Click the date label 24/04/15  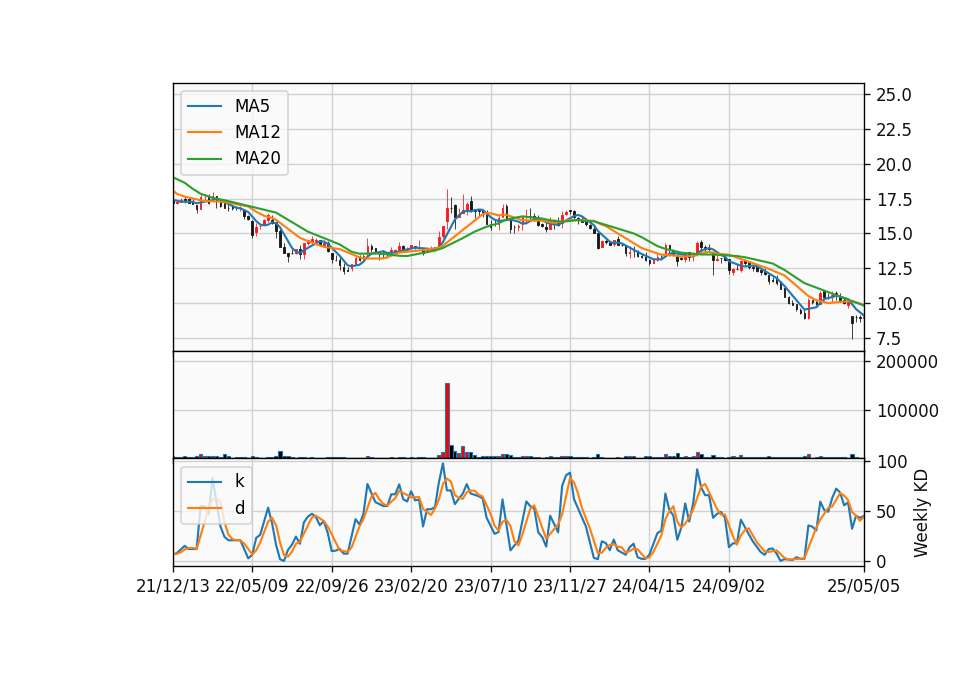[x=649, y=586]
